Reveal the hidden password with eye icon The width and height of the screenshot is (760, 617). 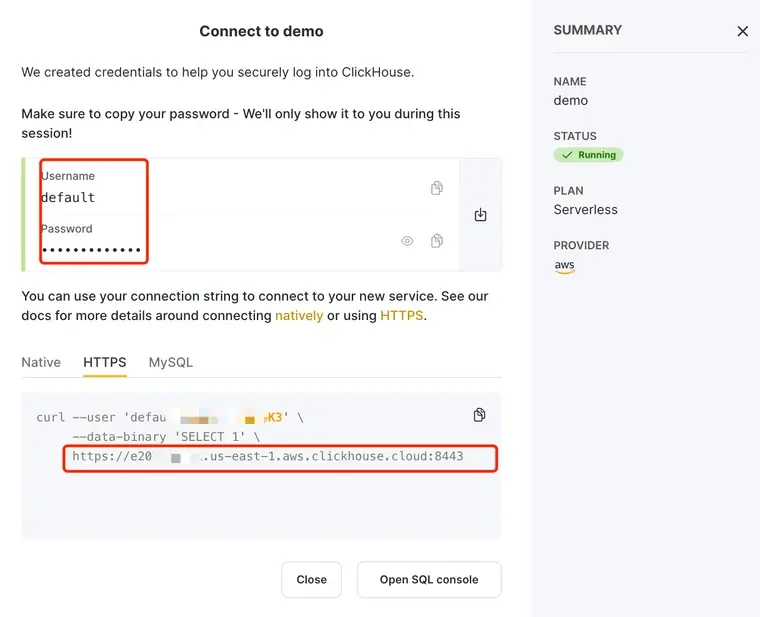(407, 241)
